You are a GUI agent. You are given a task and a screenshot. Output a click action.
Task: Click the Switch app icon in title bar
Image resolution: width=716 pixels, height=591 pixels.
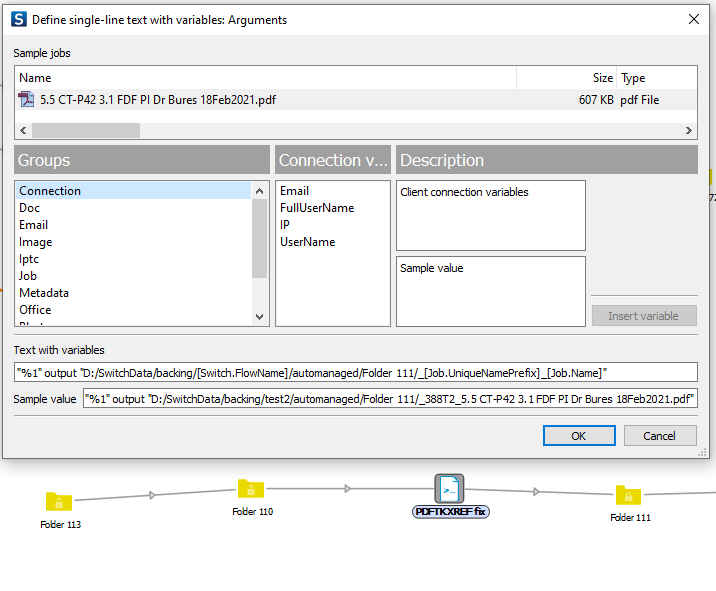click(18, 19)
